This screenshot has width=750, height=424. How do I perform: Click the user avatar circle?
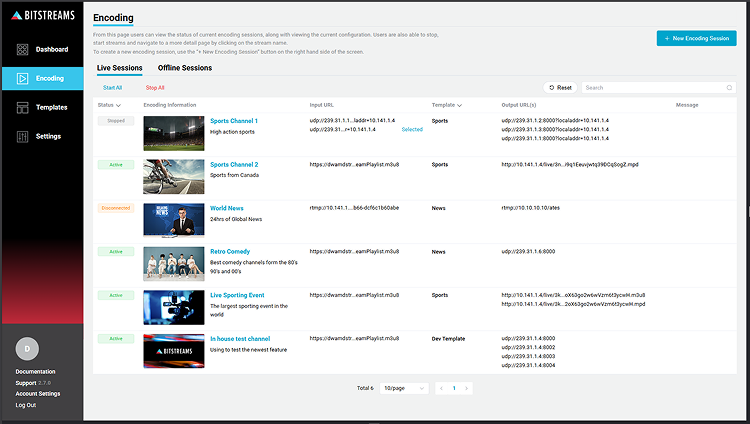pyautogui.click(x=27, y=349)
